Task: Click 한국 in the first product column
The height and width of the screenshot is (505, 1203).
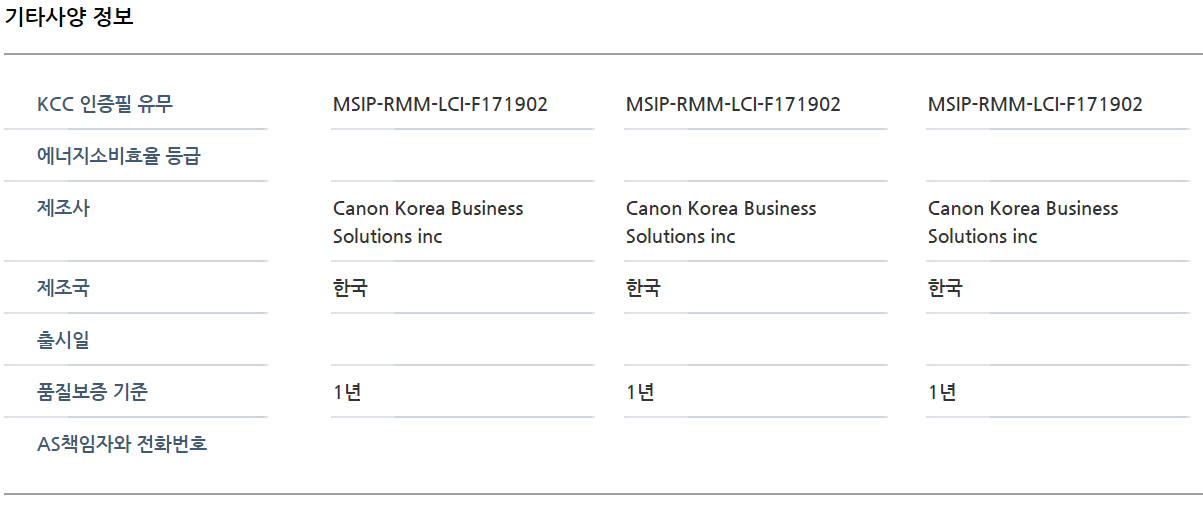Action: click(x=350, y=288)
